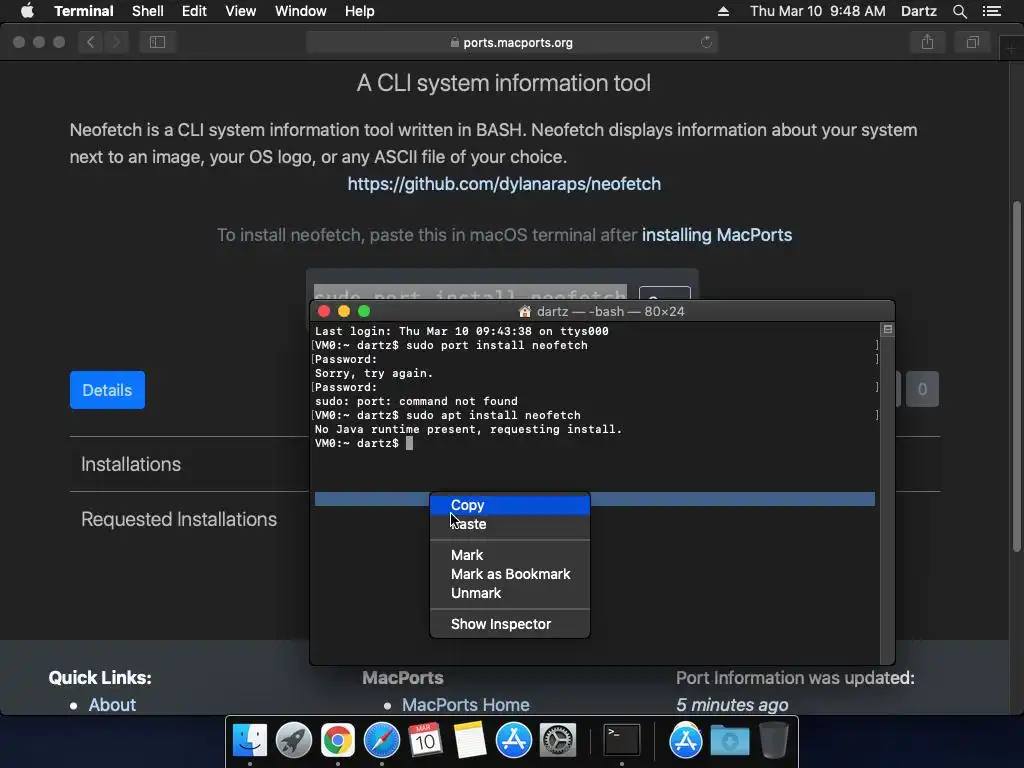The height and width of the screenshot is (768, 1024).
Task: Click Terminal scrollback toggle icon
Action: pos(888,329)
